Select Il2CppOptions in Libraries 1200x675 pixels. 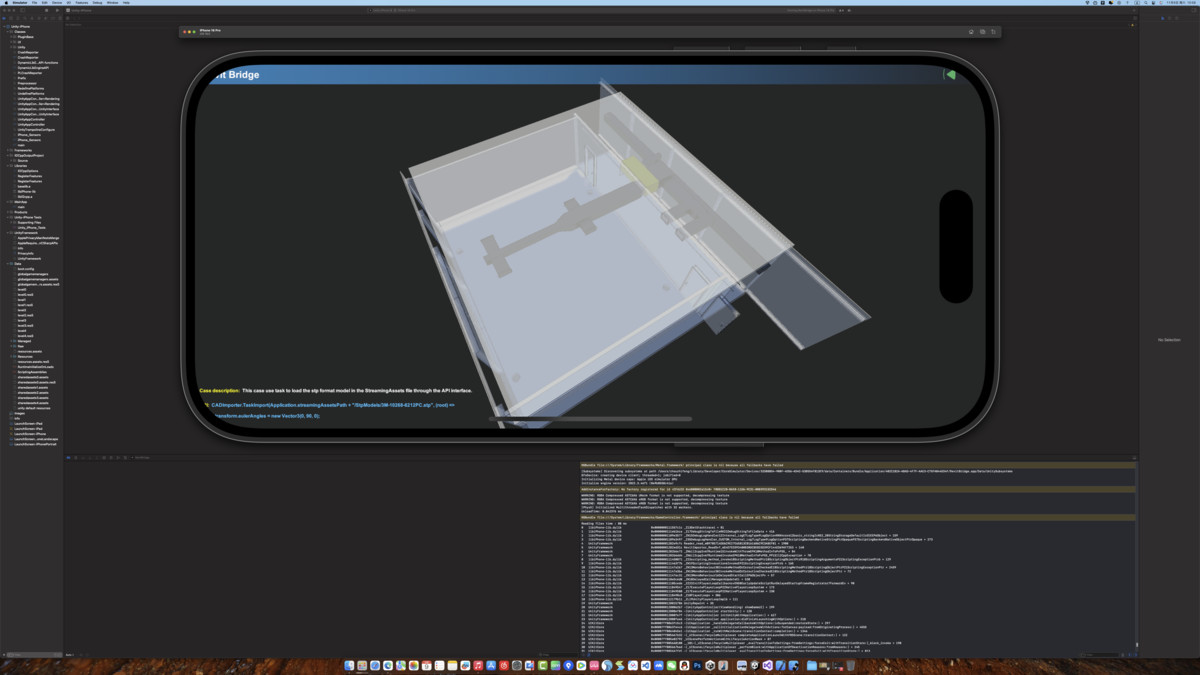pos(27,171)
